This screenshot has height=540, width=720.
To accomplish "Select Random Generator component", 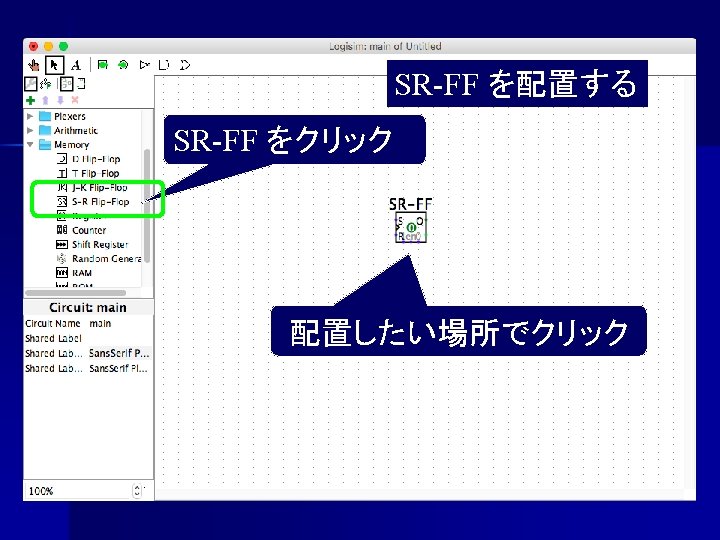I will pyautogui.click(x=99, y=259).
